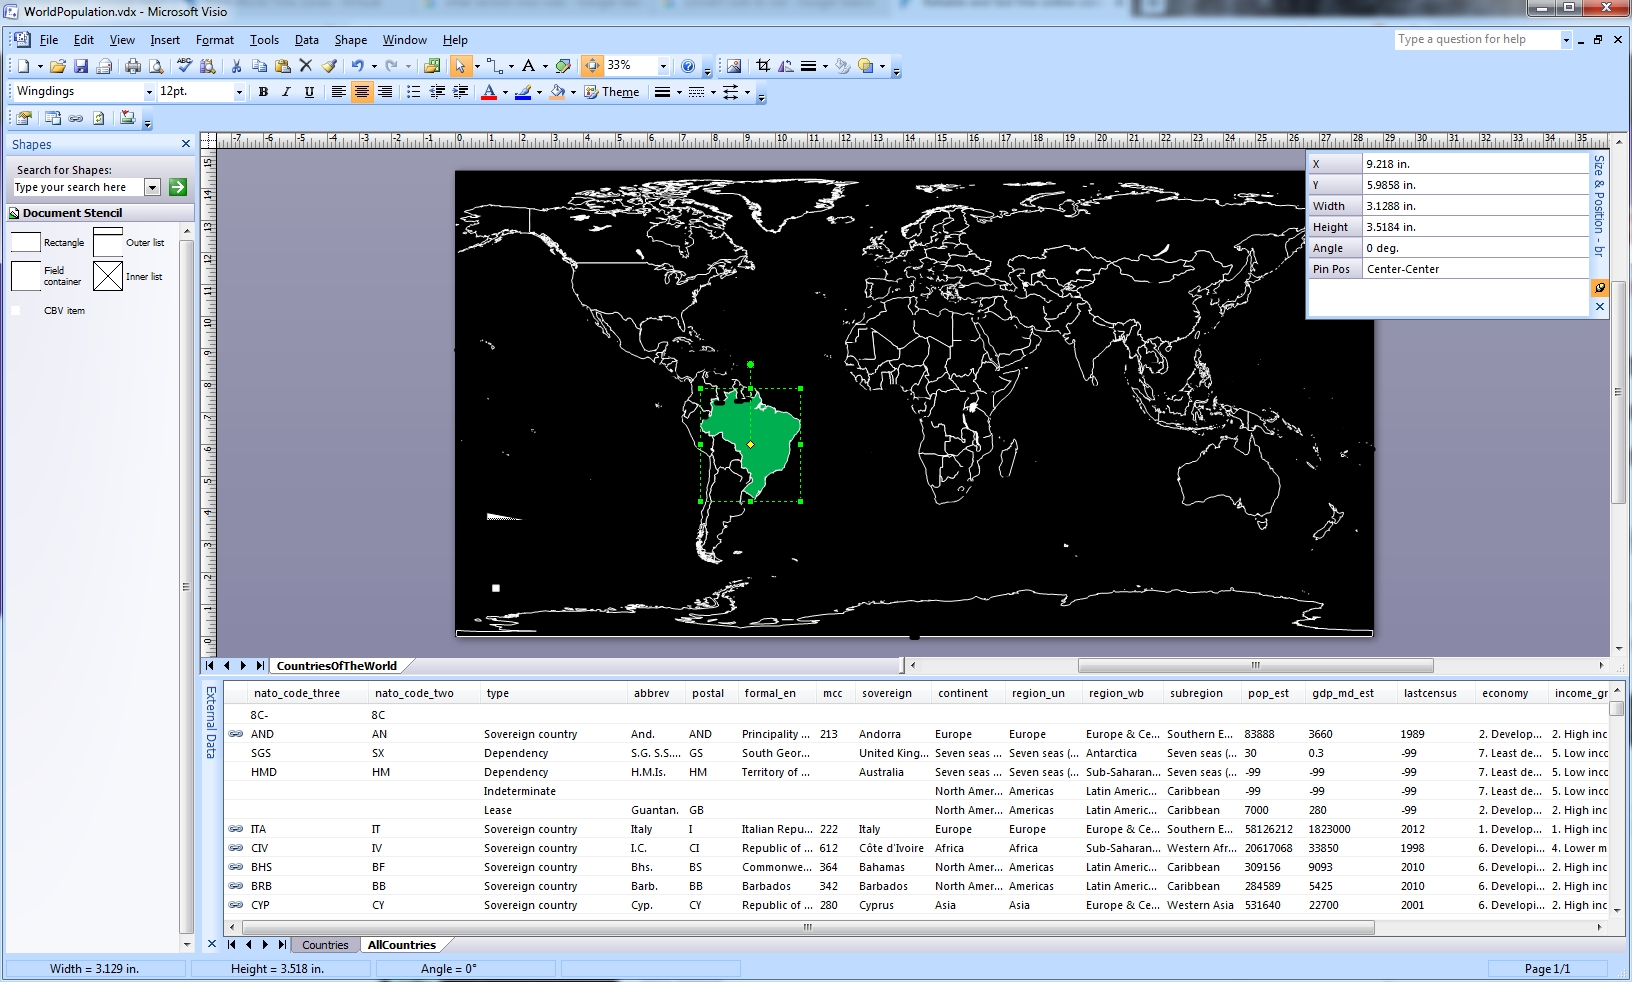Open the zoom level dropdown showing 33%

click(662, 66)
